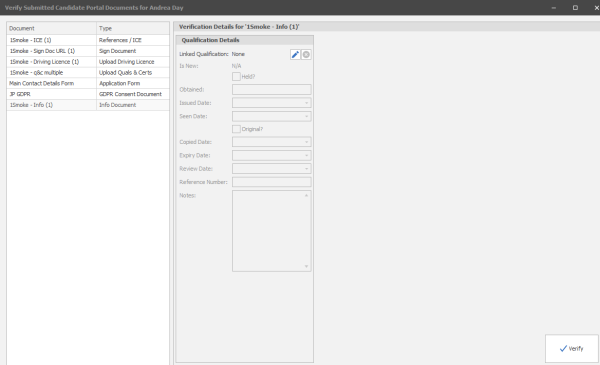Viewport: 600px width, 365px height.
Task: Select the '1Smoke - Sign Doc URL (1)' row
Action: pyautogui.click(x=88, y=51)
